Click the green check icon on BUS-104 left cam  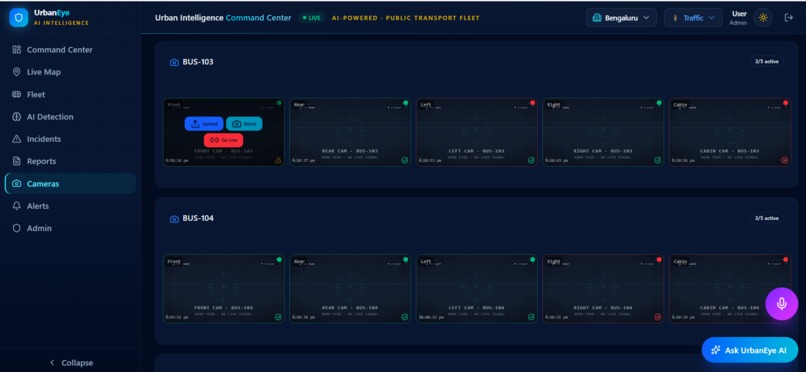click(531, 317)
